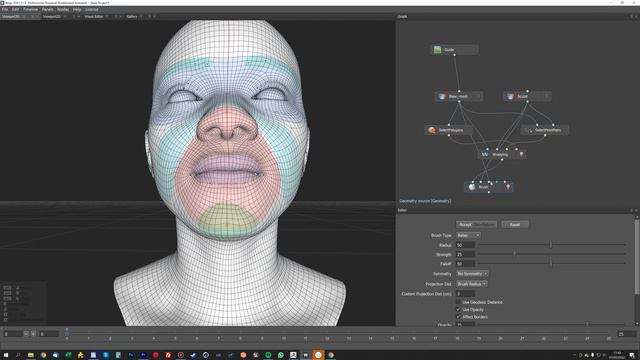Click the Strength value field

465,254
